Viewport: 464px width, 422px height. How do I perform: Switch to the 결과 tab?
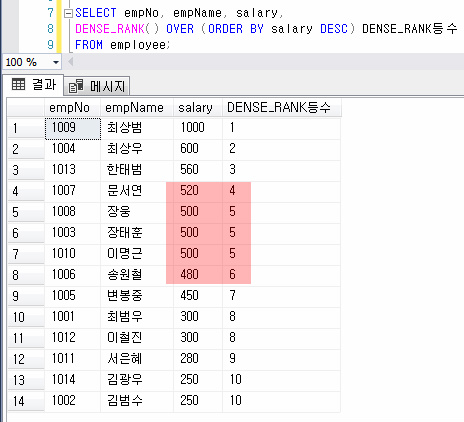coord(33,85)
